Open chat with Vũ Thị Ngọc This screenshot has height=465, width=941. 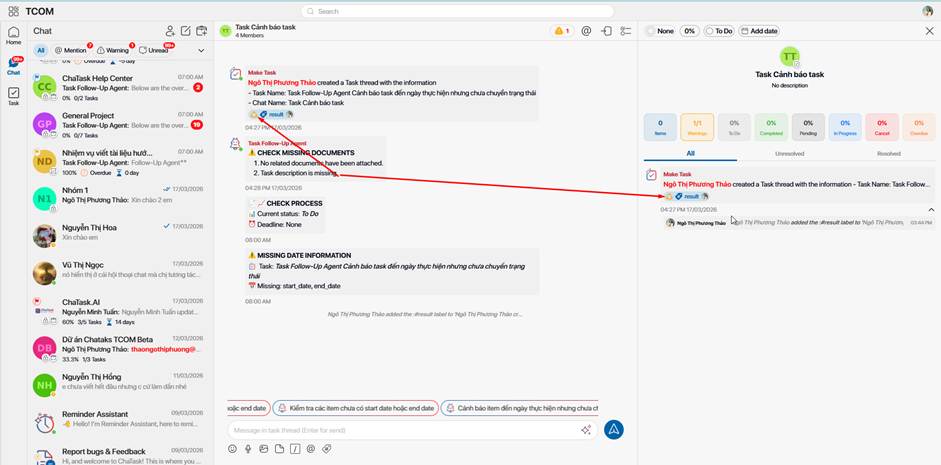(x=121, y=272)
